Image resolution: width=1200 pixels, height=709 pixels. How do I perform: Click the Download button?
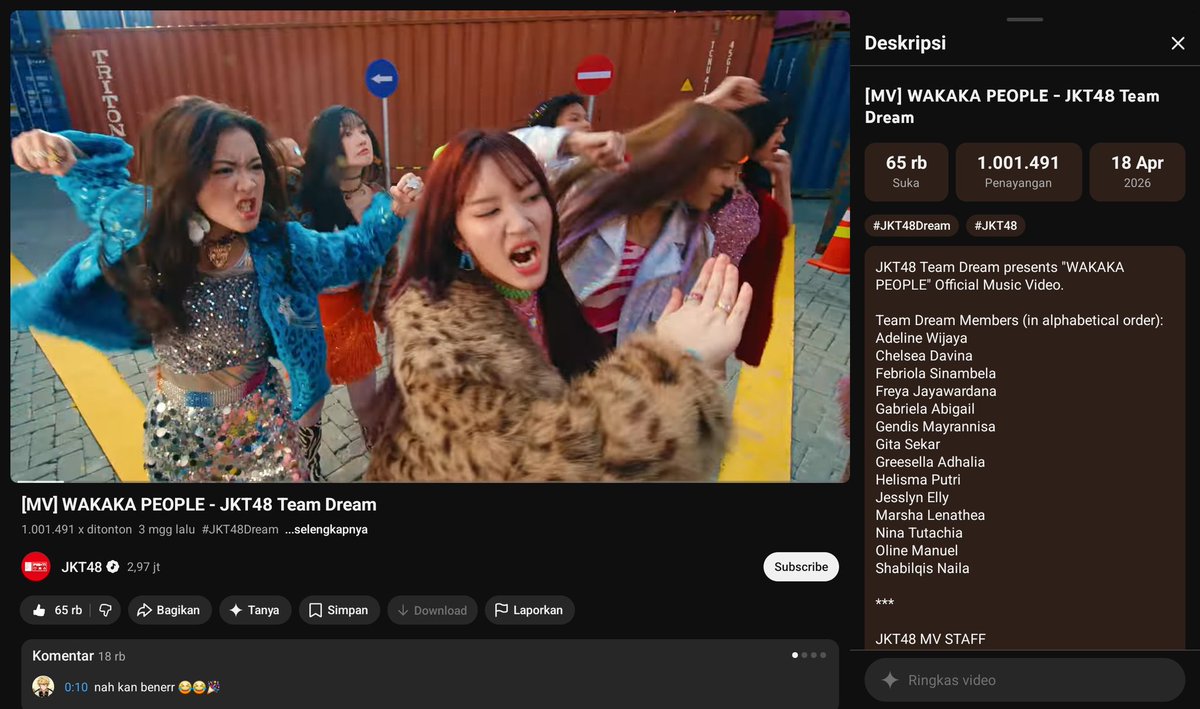(x=432, y=610)
